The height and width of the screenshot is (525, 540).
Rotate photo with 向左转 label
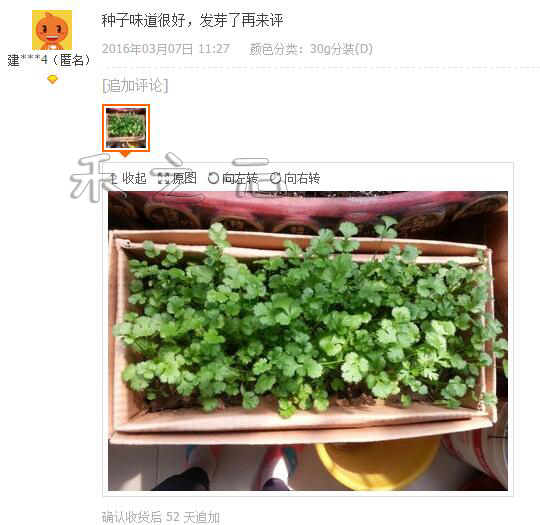click(x=240, y=178)
